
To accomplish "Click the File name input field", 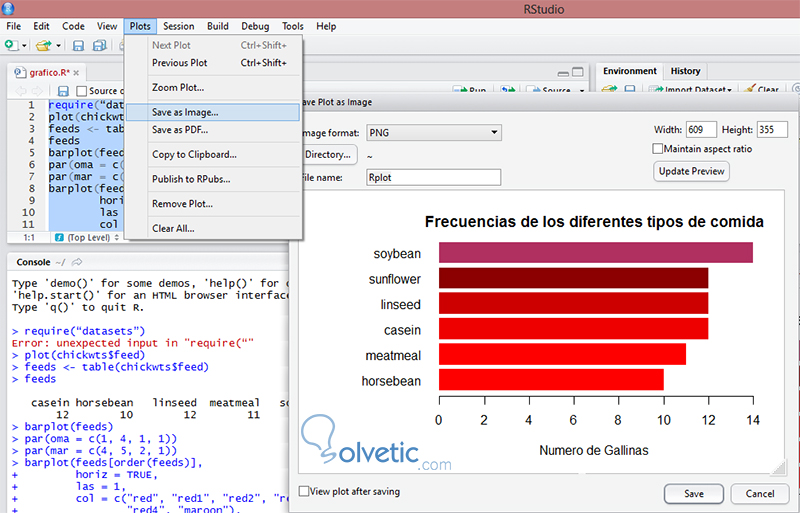I will tap(432, 177).
